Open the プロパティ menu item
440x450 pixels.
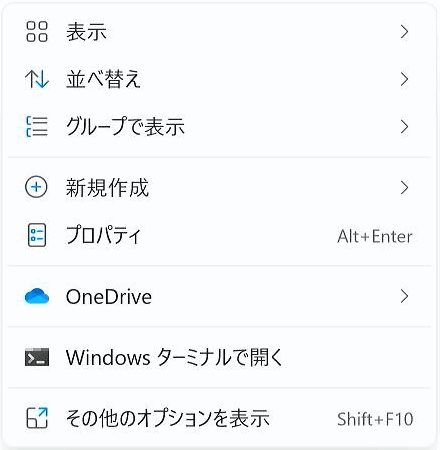pyautogui.click(x=220, y=236)
